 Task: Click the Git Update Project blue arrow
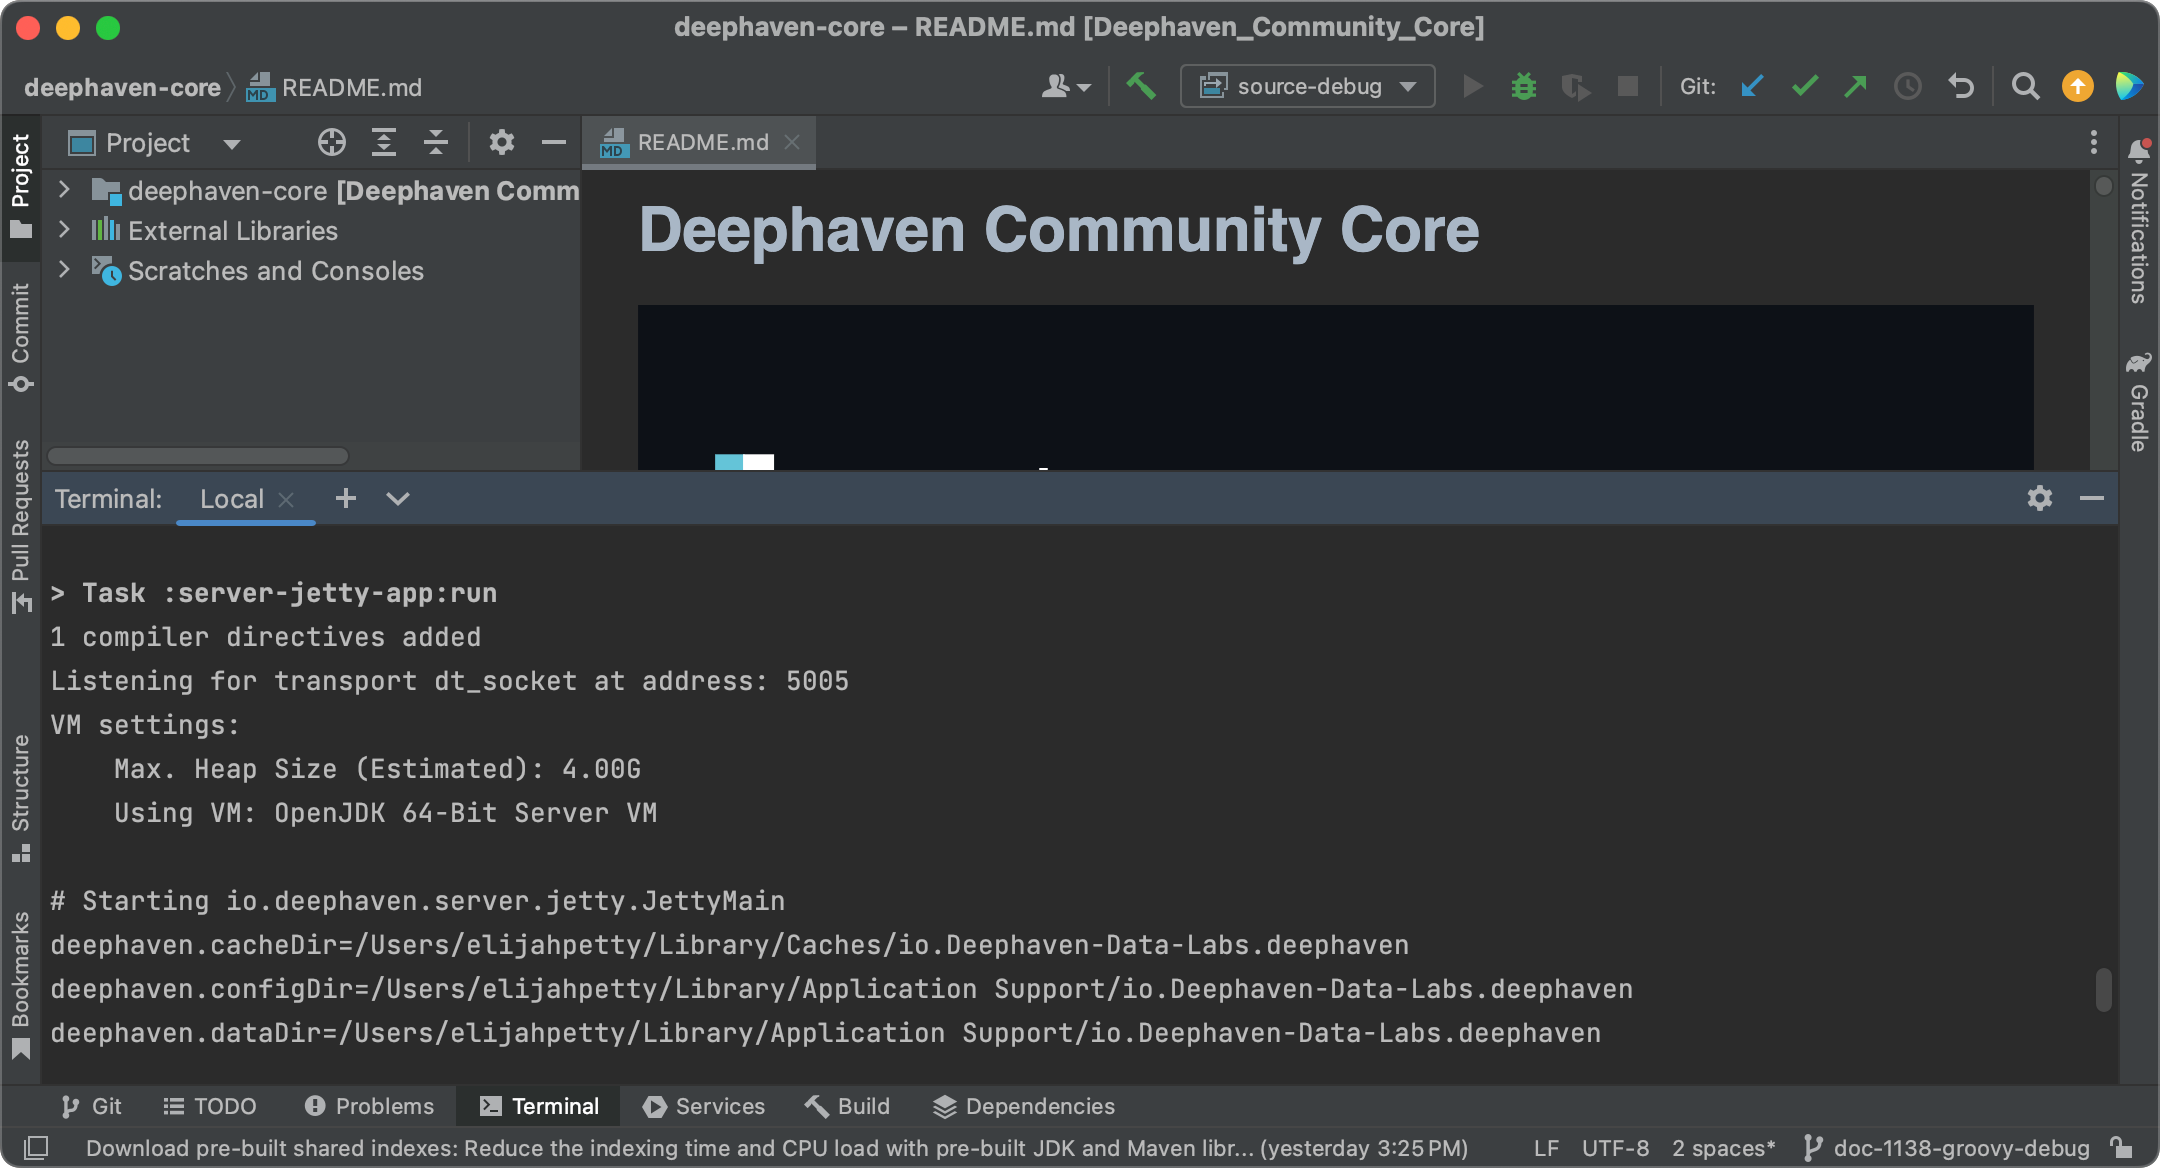click(x=1752, y=87)
